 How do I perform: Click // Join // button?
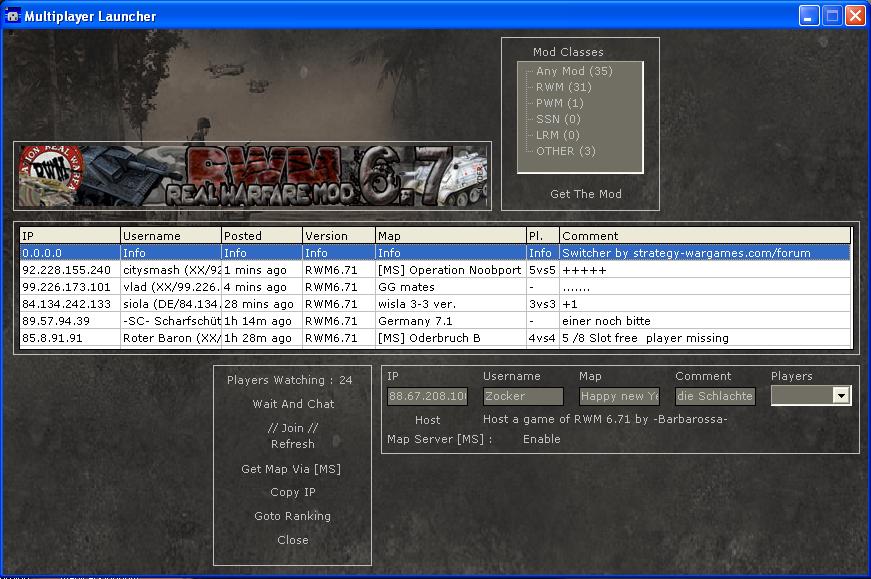pyautogui.click(x=293, y=428)
